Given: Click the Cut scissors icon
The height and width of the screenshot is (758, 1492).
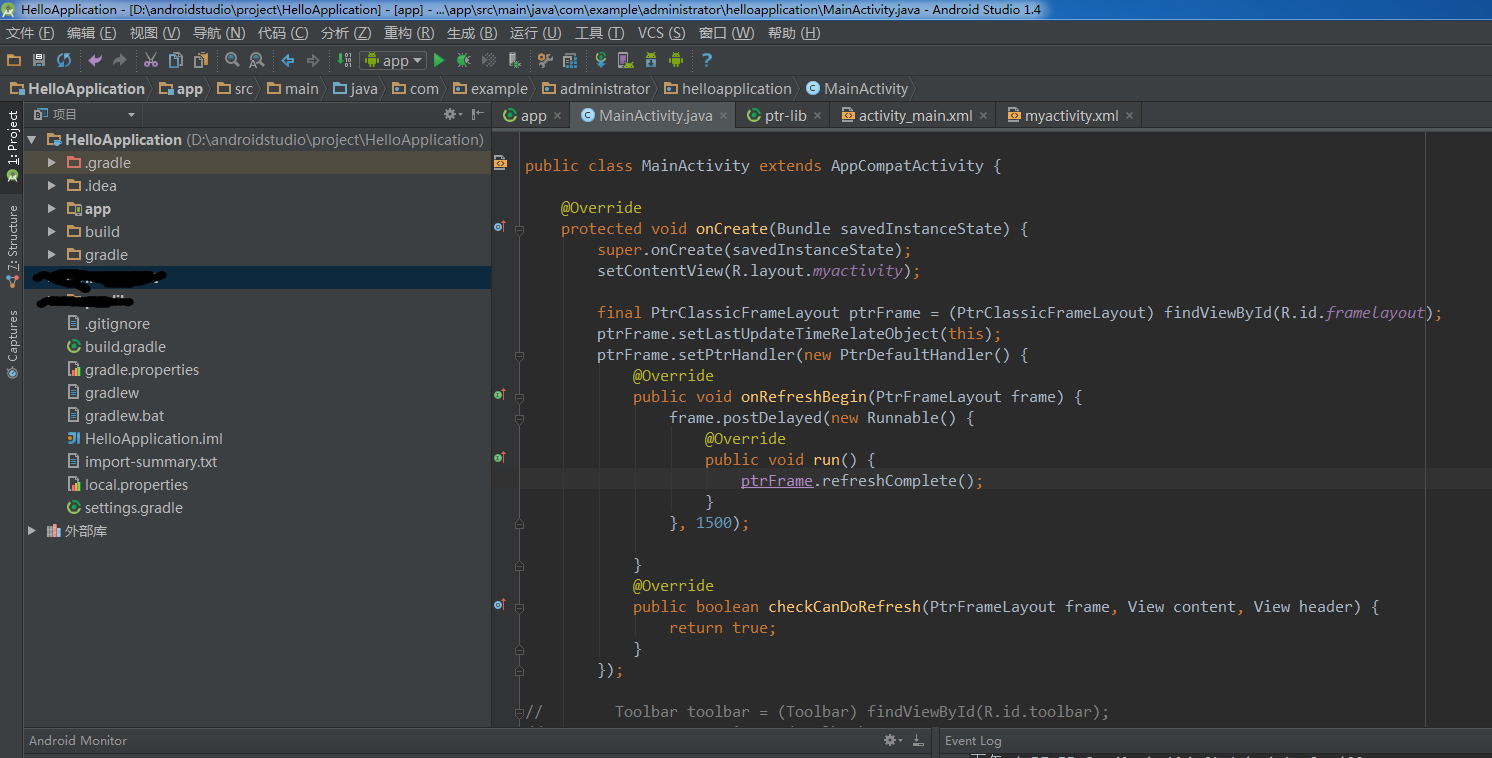Looking at the screenshot, I should click(x=151, y=61).
